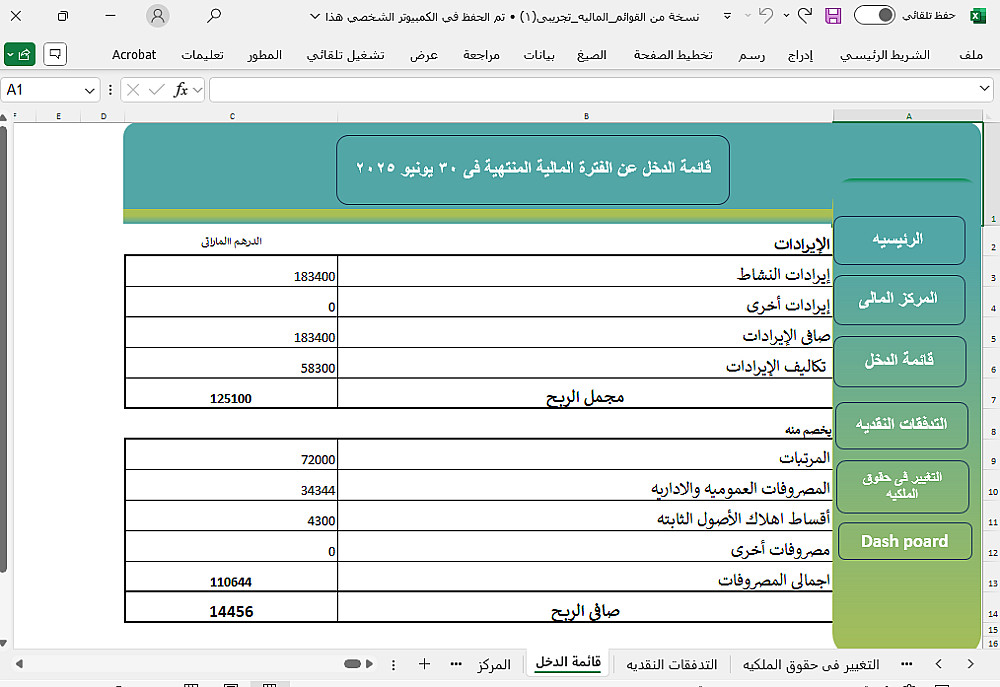This screenshot has width=1000, height=687.
Task: Open the Name Box dropdown arrow
Action: coord(89,91)
